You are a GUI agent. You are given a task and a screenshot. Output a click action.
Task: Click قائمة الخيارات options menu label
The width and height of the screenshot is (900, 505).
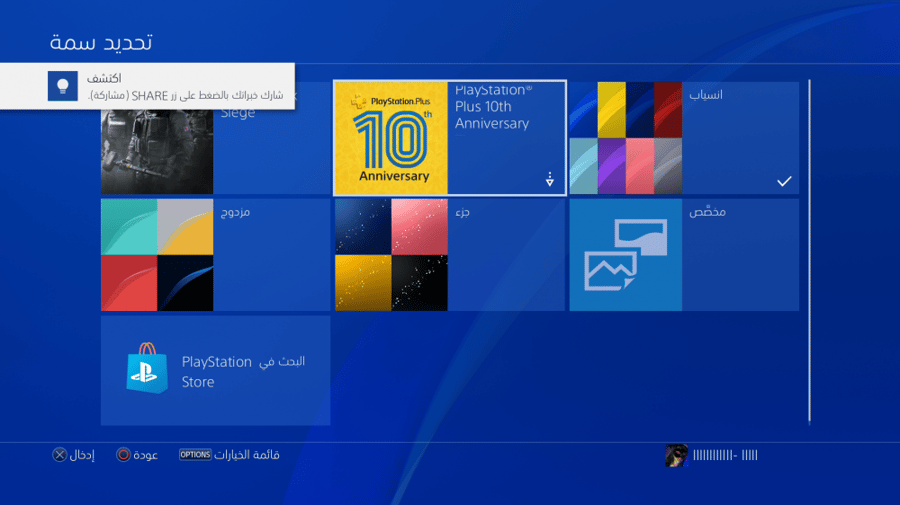tap(247, 454)
